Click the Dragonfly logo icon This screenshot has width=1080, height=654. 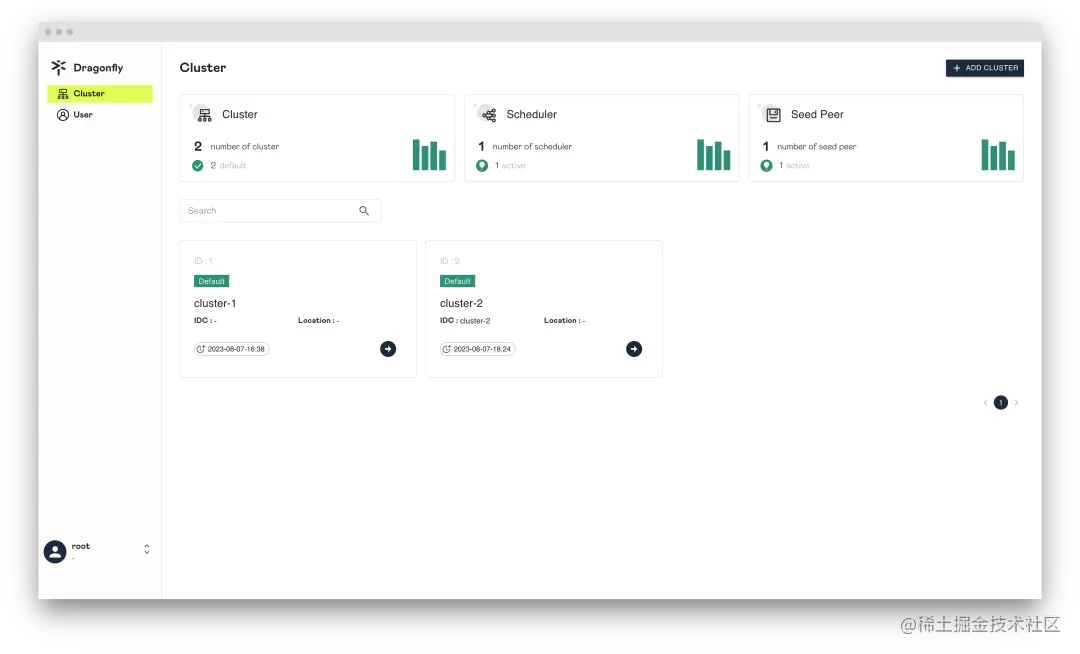coord(59,67)
